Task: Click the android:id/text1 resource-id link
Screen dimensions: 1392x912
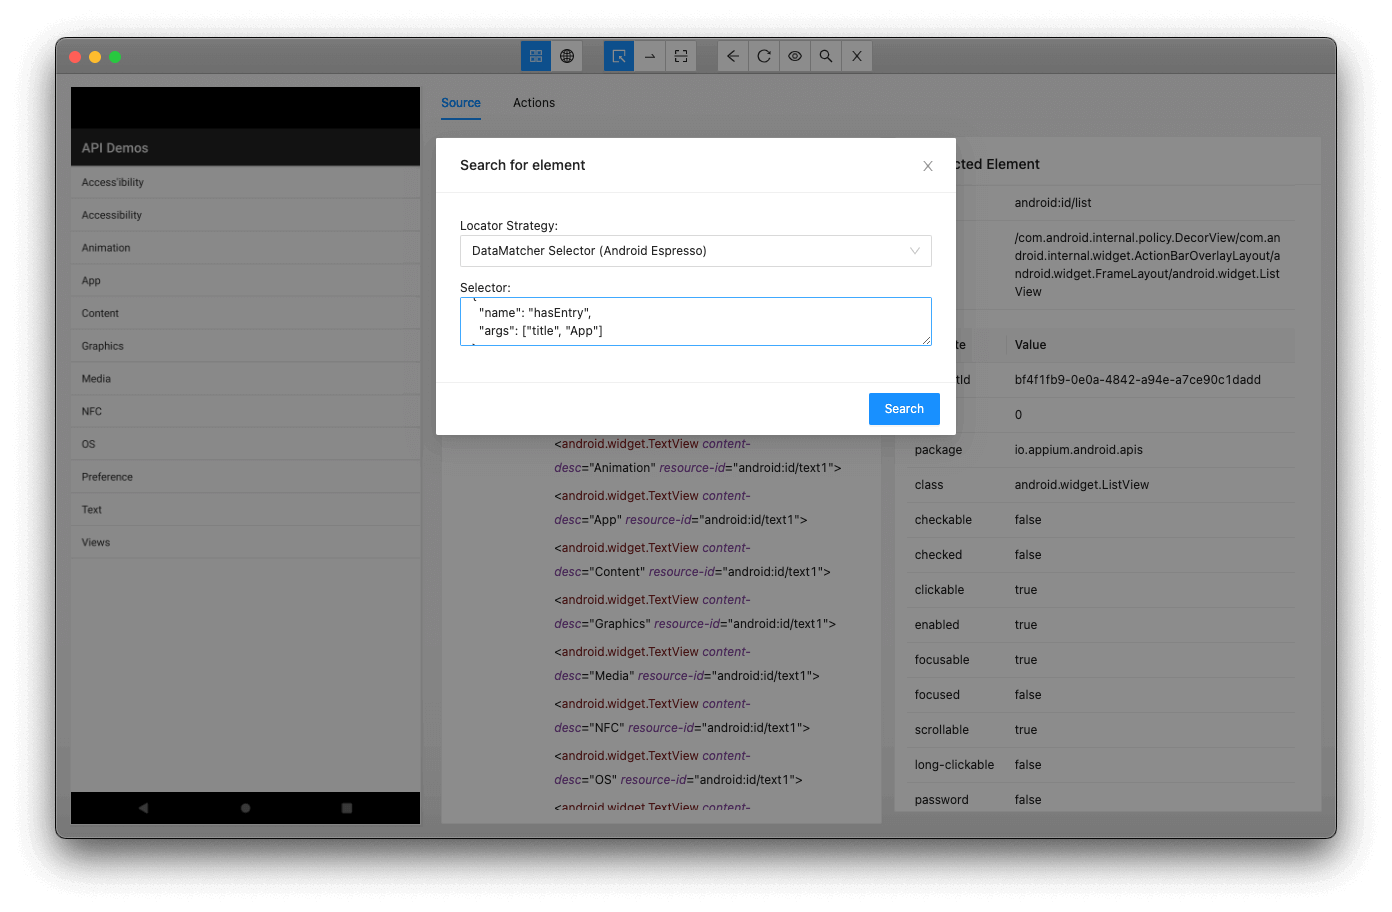Action: pos(775,519)
